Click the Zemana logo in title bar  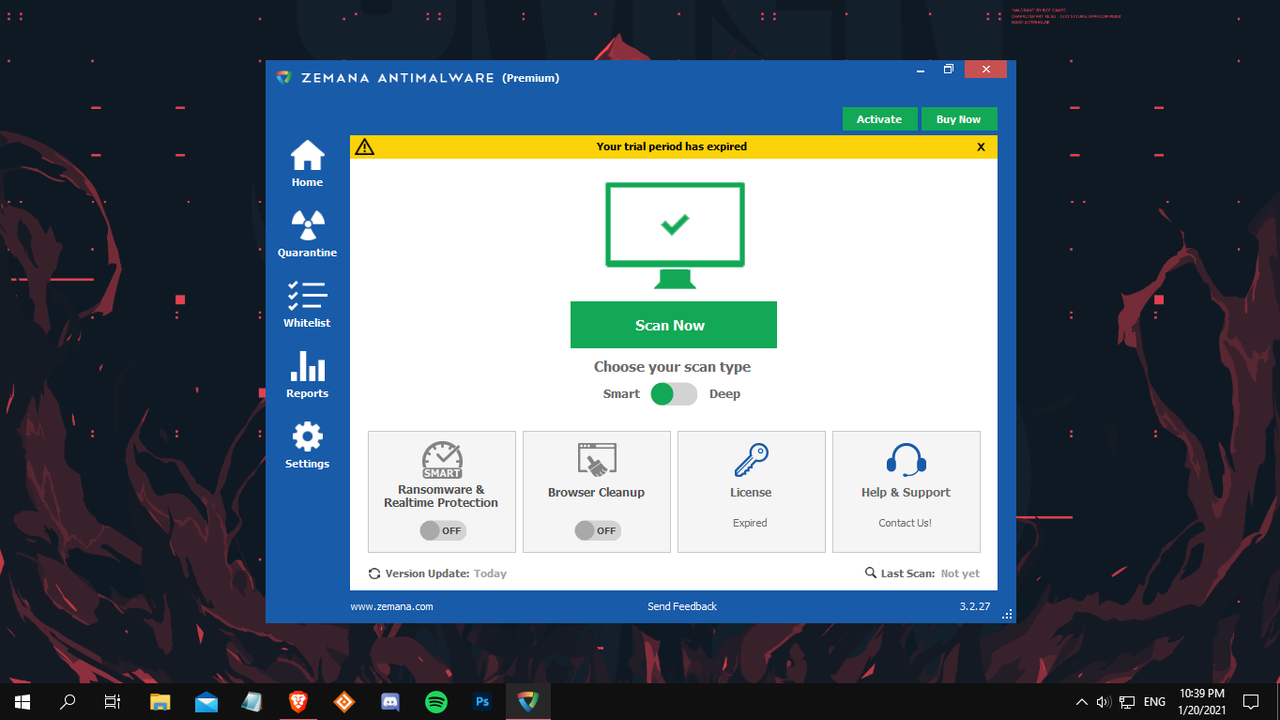tap(284, 77)
